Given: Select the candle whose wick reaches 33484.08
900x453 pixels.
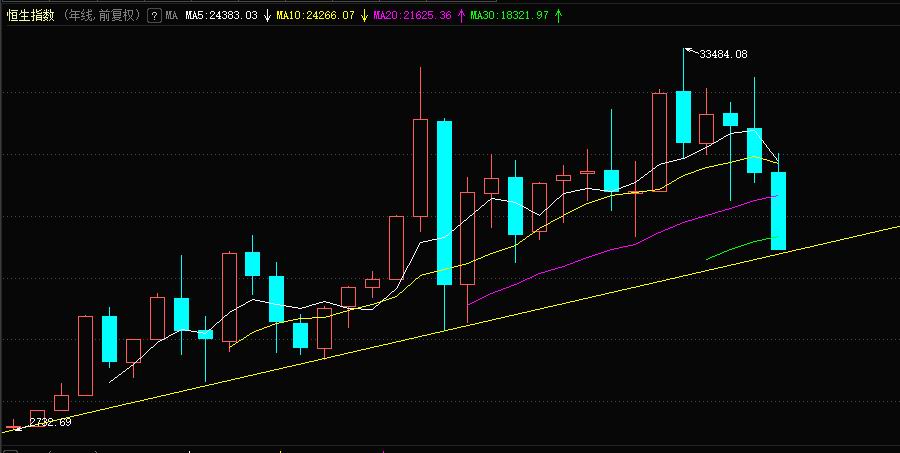Looking at the screenshot, I should coord(683,117).
